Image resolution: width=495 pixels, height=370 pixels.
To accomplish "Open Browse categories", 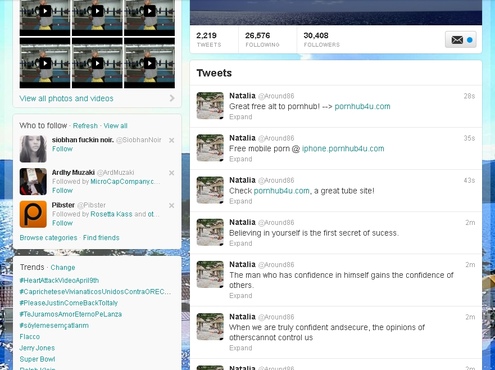I will coord(48,238).
